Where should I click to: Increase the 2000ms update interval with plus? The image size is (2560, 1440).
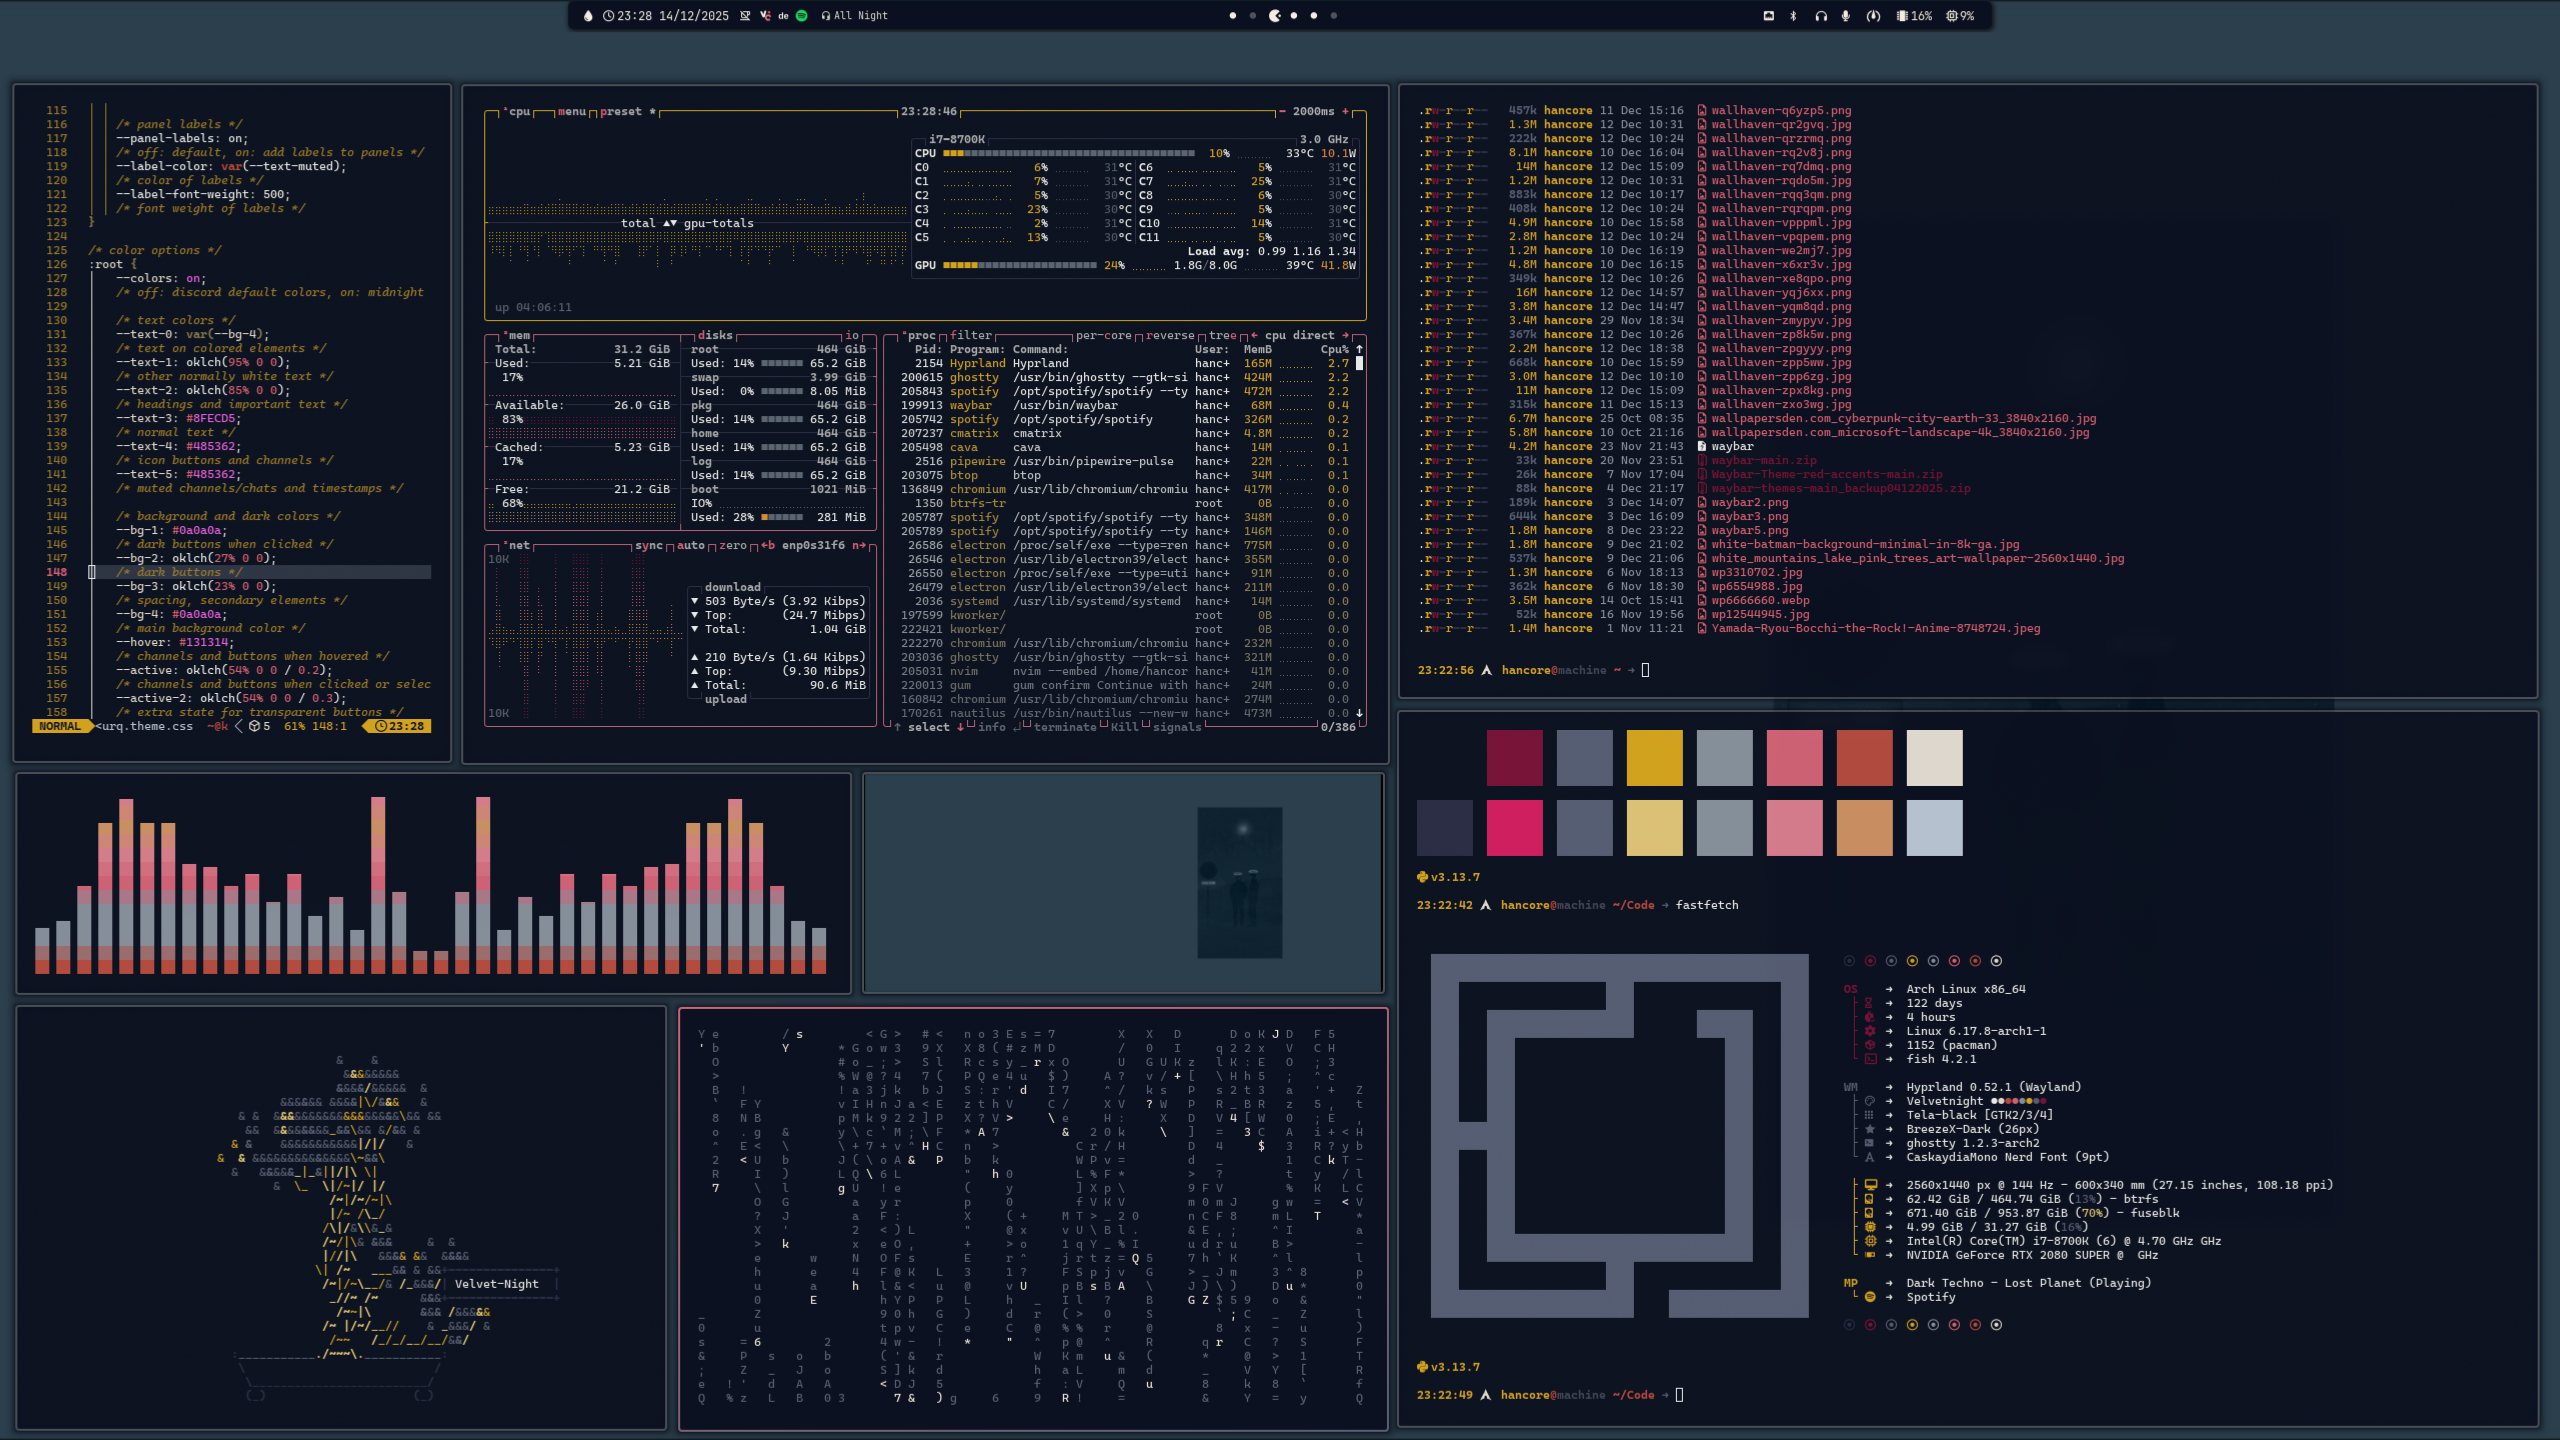[x=1345, y=112]
